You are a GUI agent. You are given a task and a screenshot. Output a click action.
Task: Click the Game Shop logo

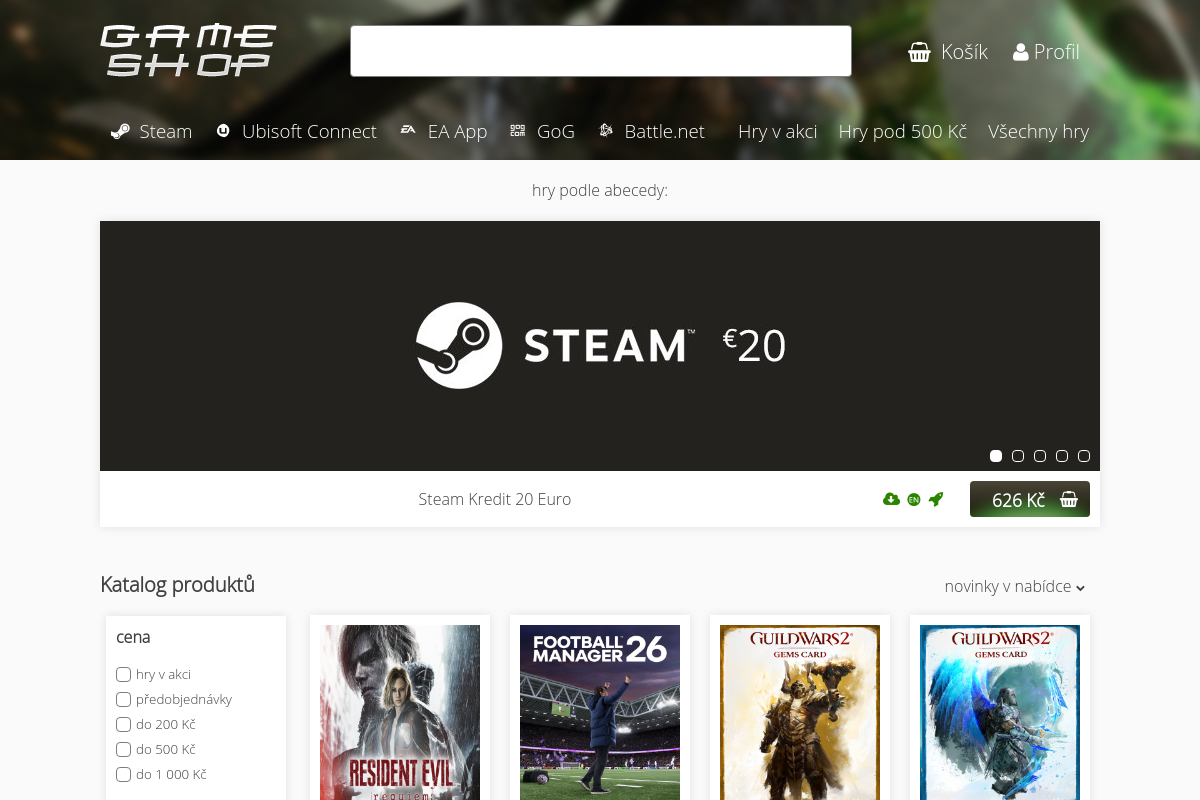[x=188, y=51]
